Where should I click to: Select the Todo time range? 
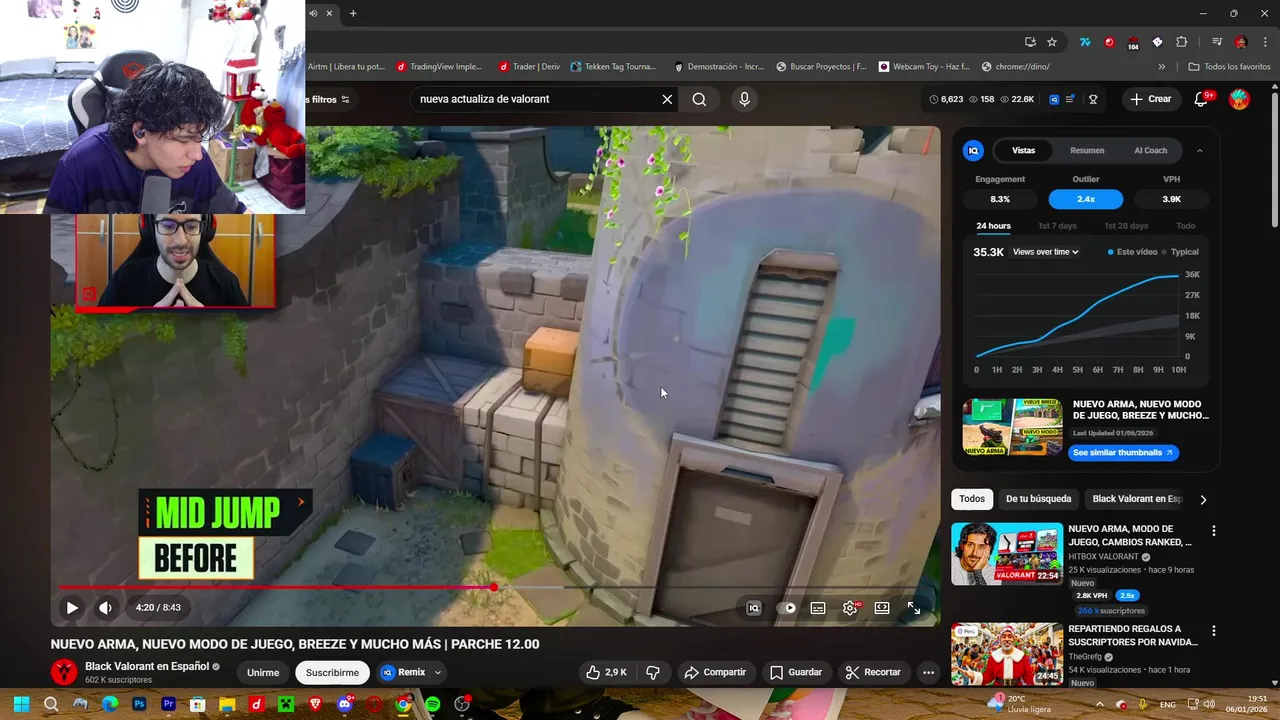tap(1185, 226)
